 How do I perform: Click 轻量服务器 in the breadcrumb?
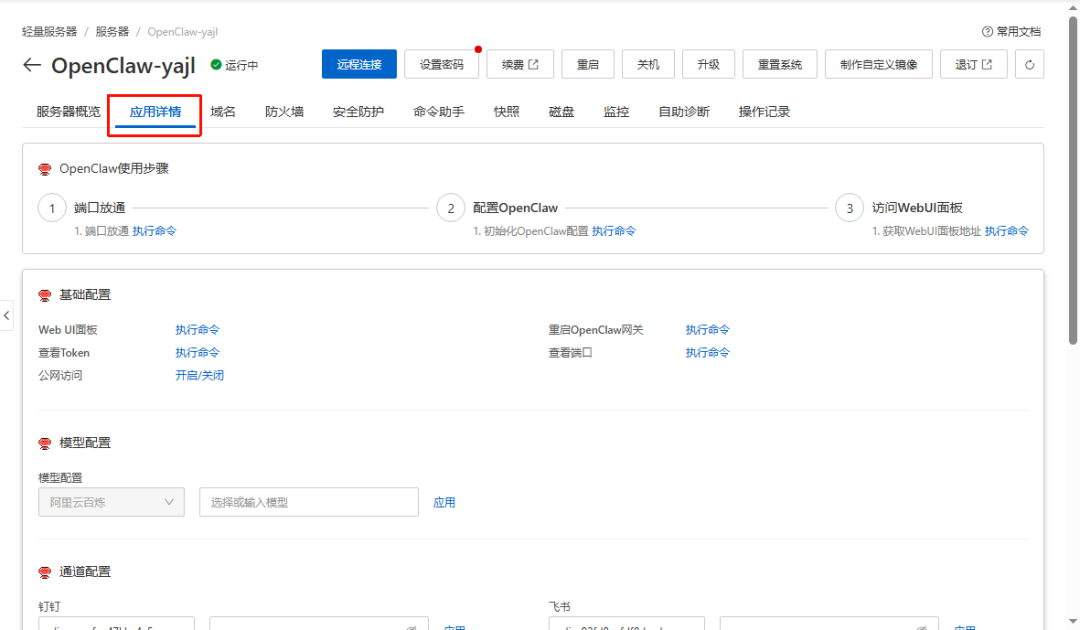pyautogui.click(x=49, y=32)
